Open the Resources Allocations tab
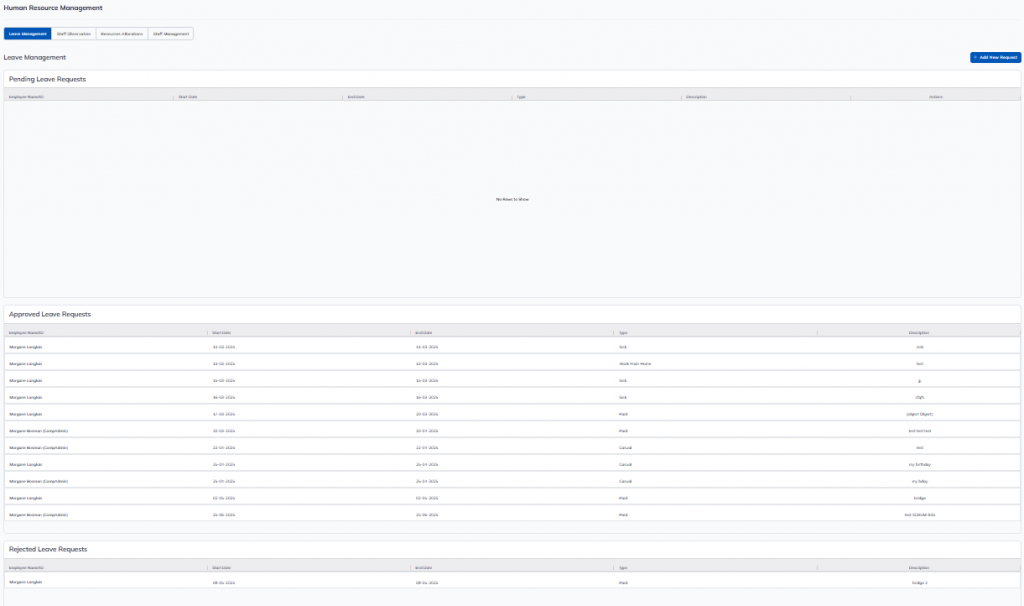The width and height of the screenshot is (1024, 606). [x=122, y=34]
